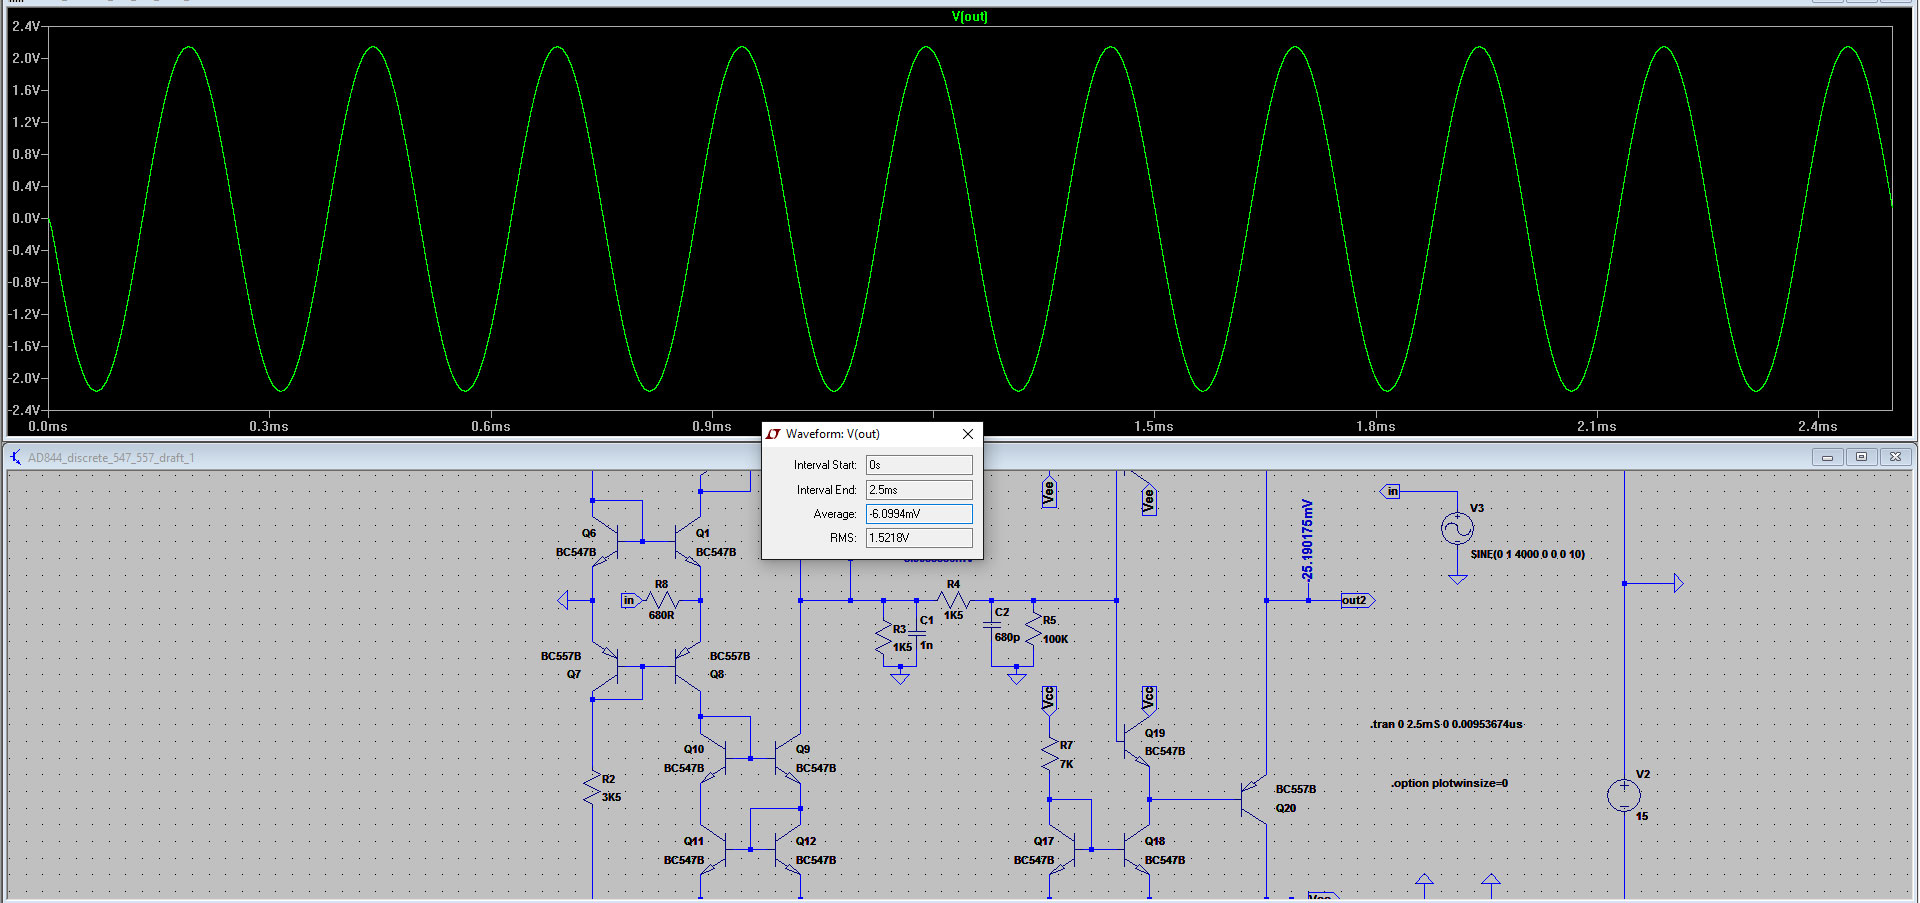1920x903 pixels.
Task: Click the SINE(0 1 4000 0 0 0 10) text
Action: (x=1527, y=554)
